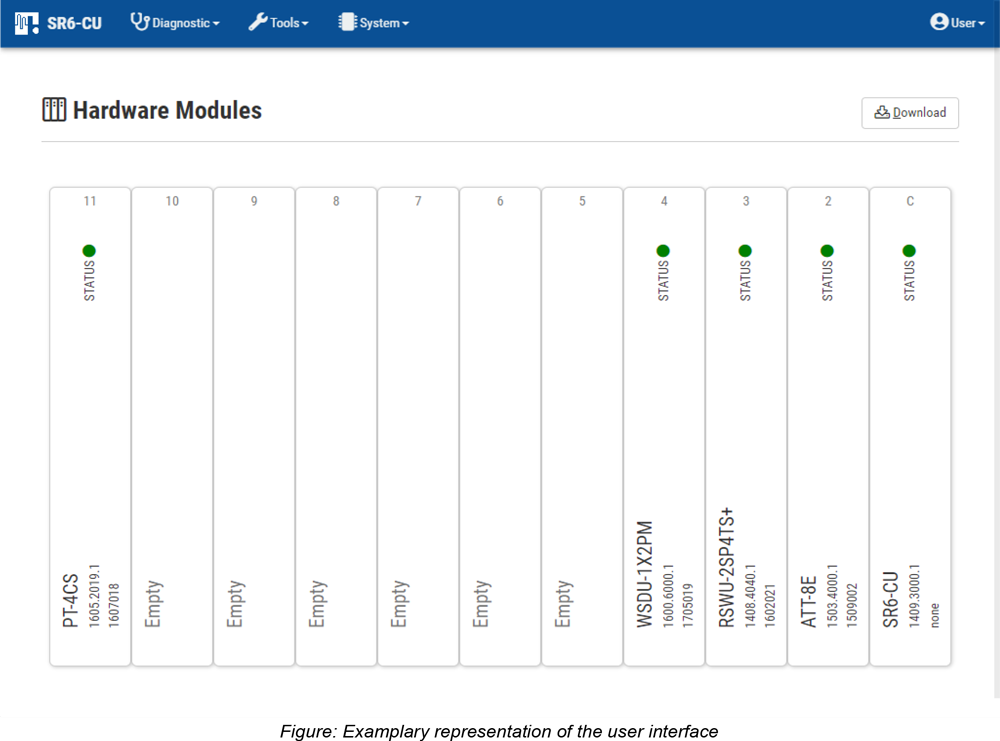Open the RSWU-2SP4TS+ module card
The image size is (1000, 741).
click(x=746, y=430)
